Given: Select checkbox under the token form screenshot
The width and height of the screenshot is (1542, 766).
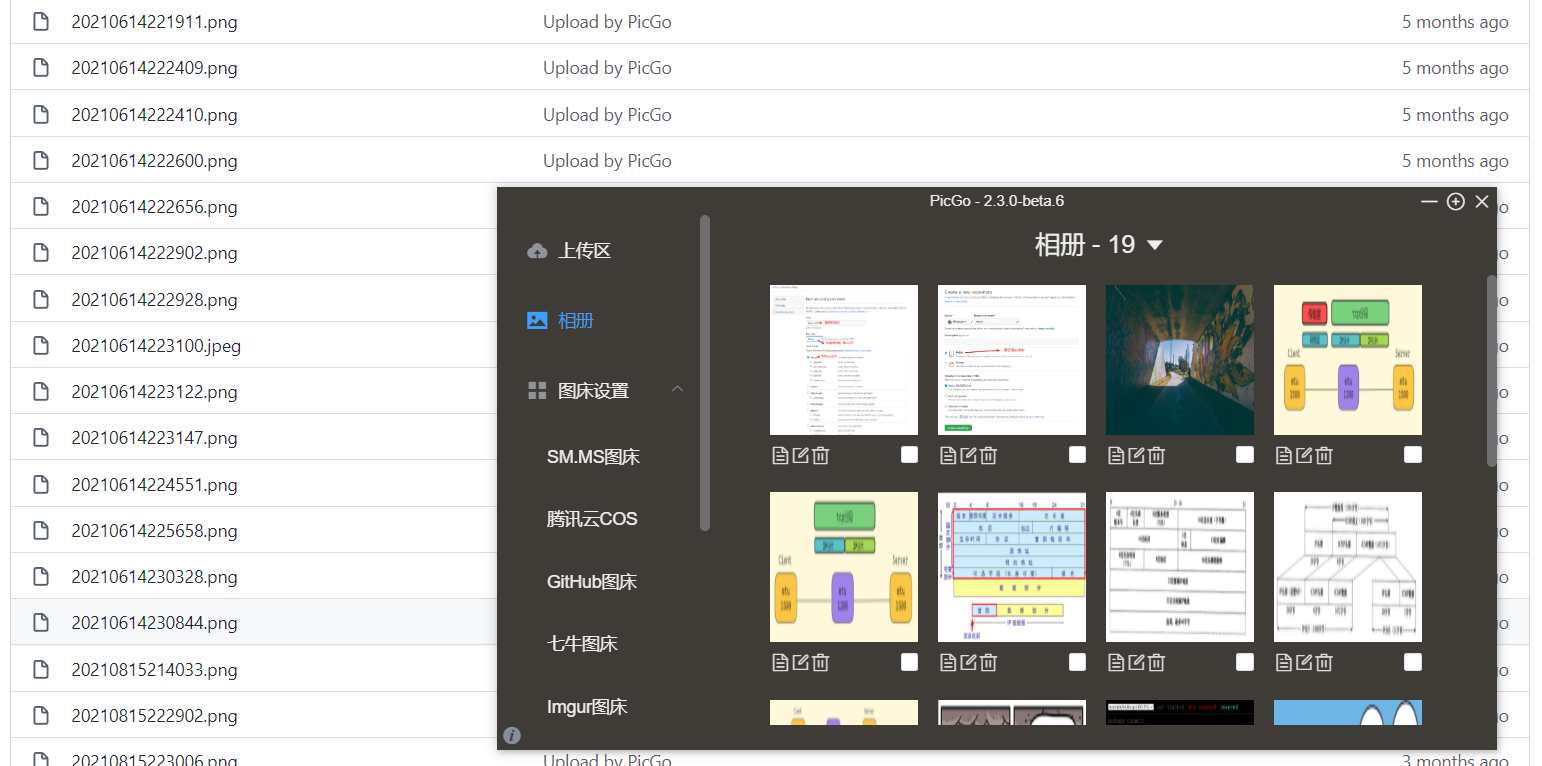Looking at the screenshot, I should pos(909,455).
